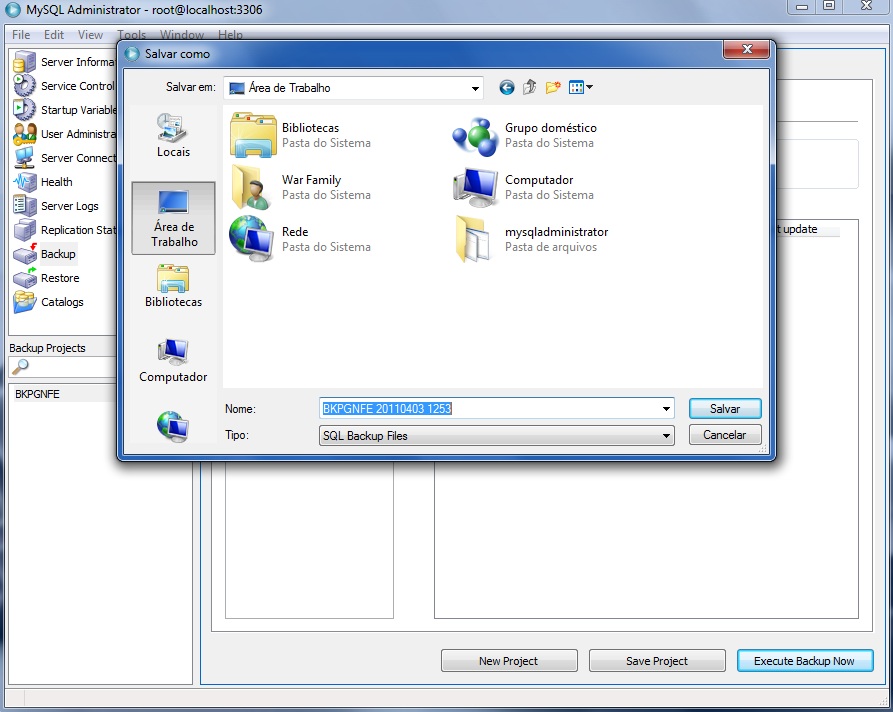Open the Window menu
The image size is (893, 712).
tap(182, 35)
